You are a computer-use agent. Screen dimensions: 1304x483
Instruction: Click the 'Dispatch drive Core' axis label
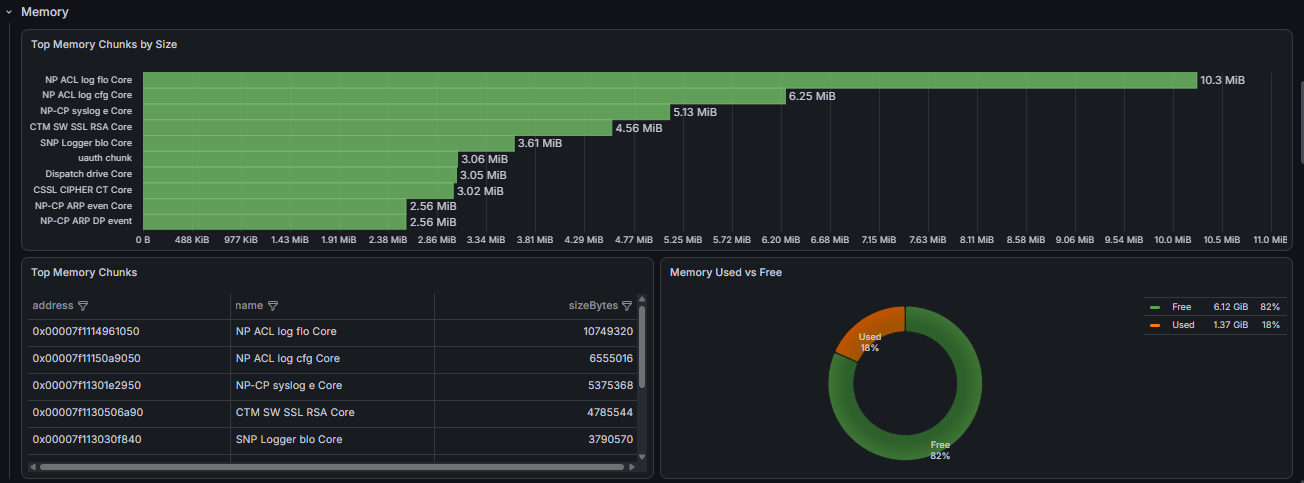(x=89, y=174)
